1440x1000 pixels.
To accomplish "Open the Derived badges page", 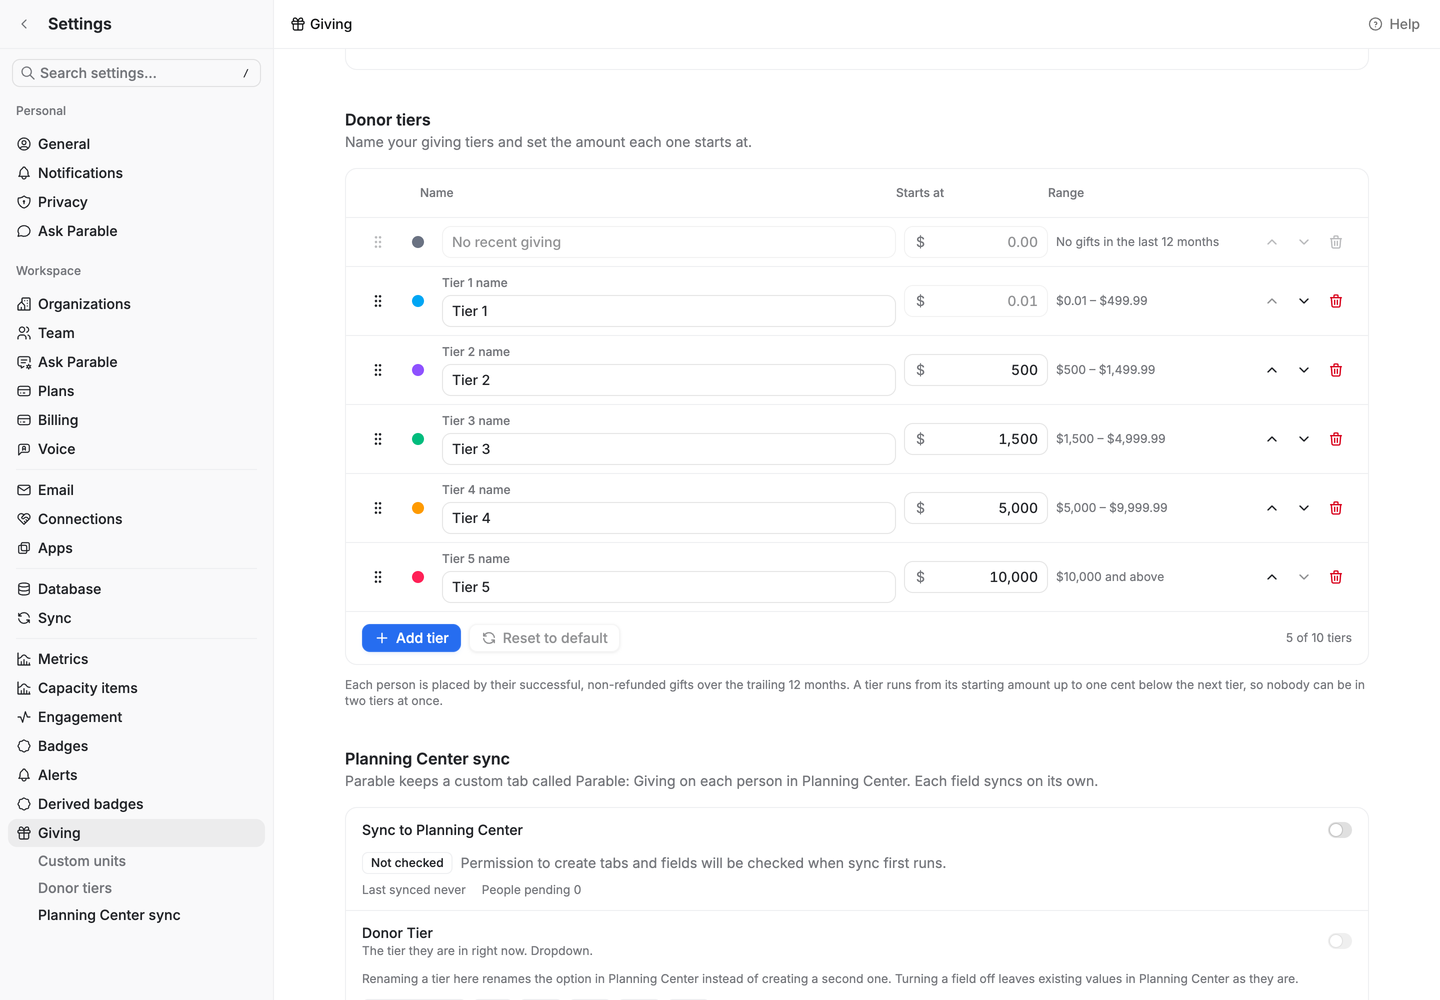I will coord(136,804).
